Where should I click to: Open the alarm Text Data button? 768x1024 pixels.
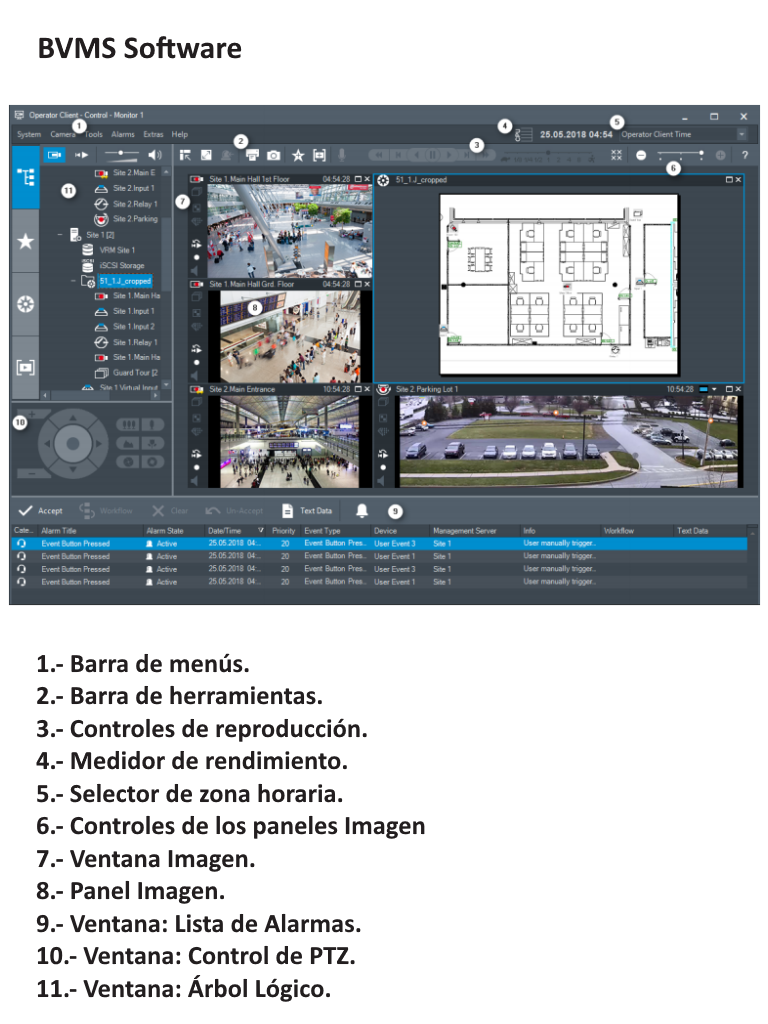(307, 511)
